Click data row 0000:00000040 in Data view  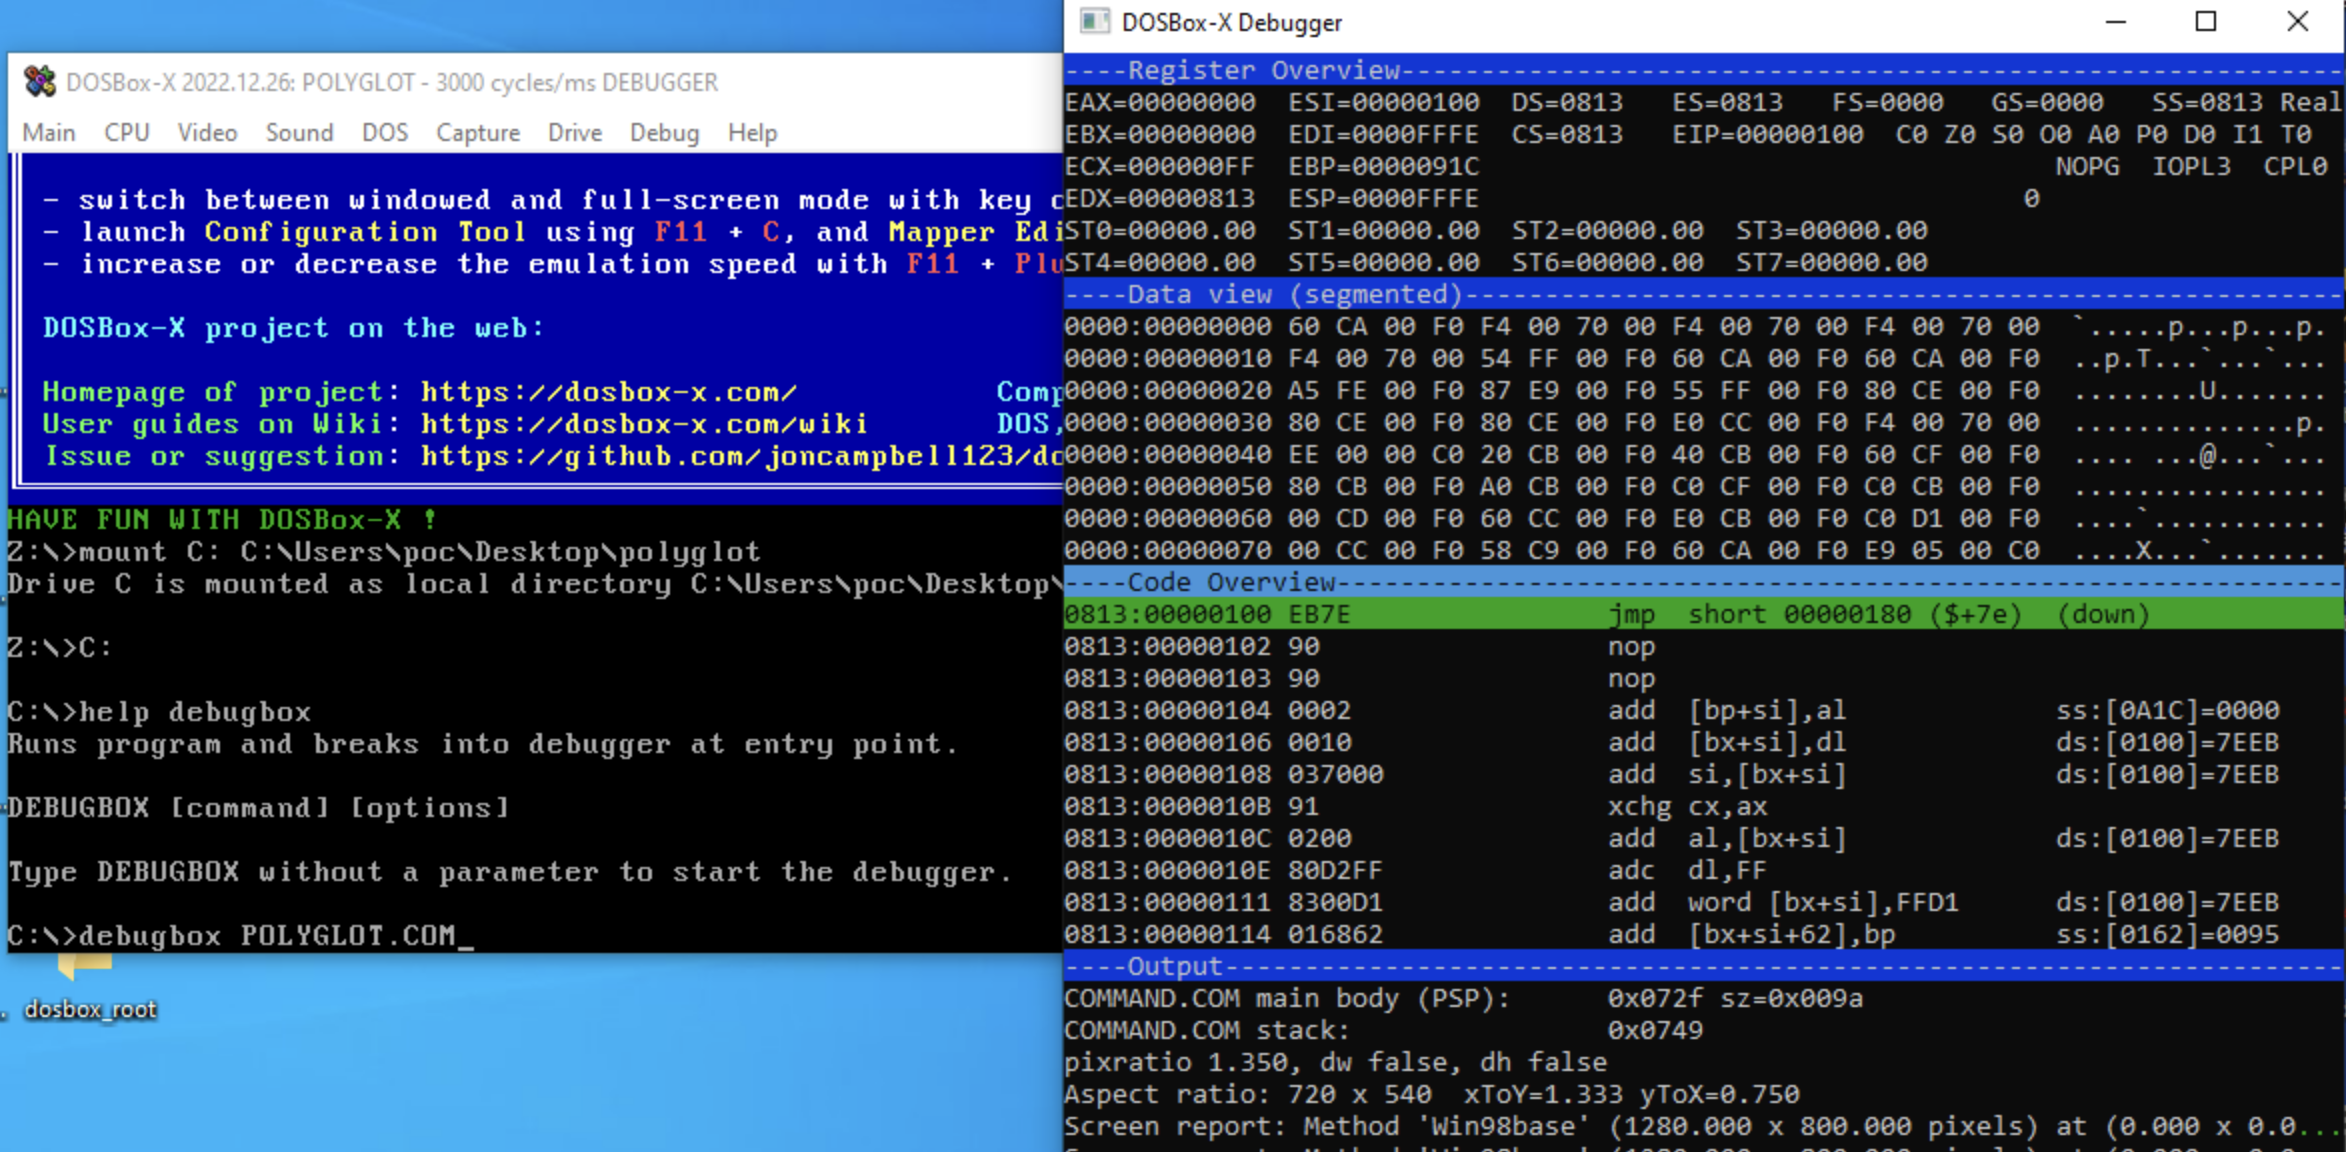(1696, 454)
